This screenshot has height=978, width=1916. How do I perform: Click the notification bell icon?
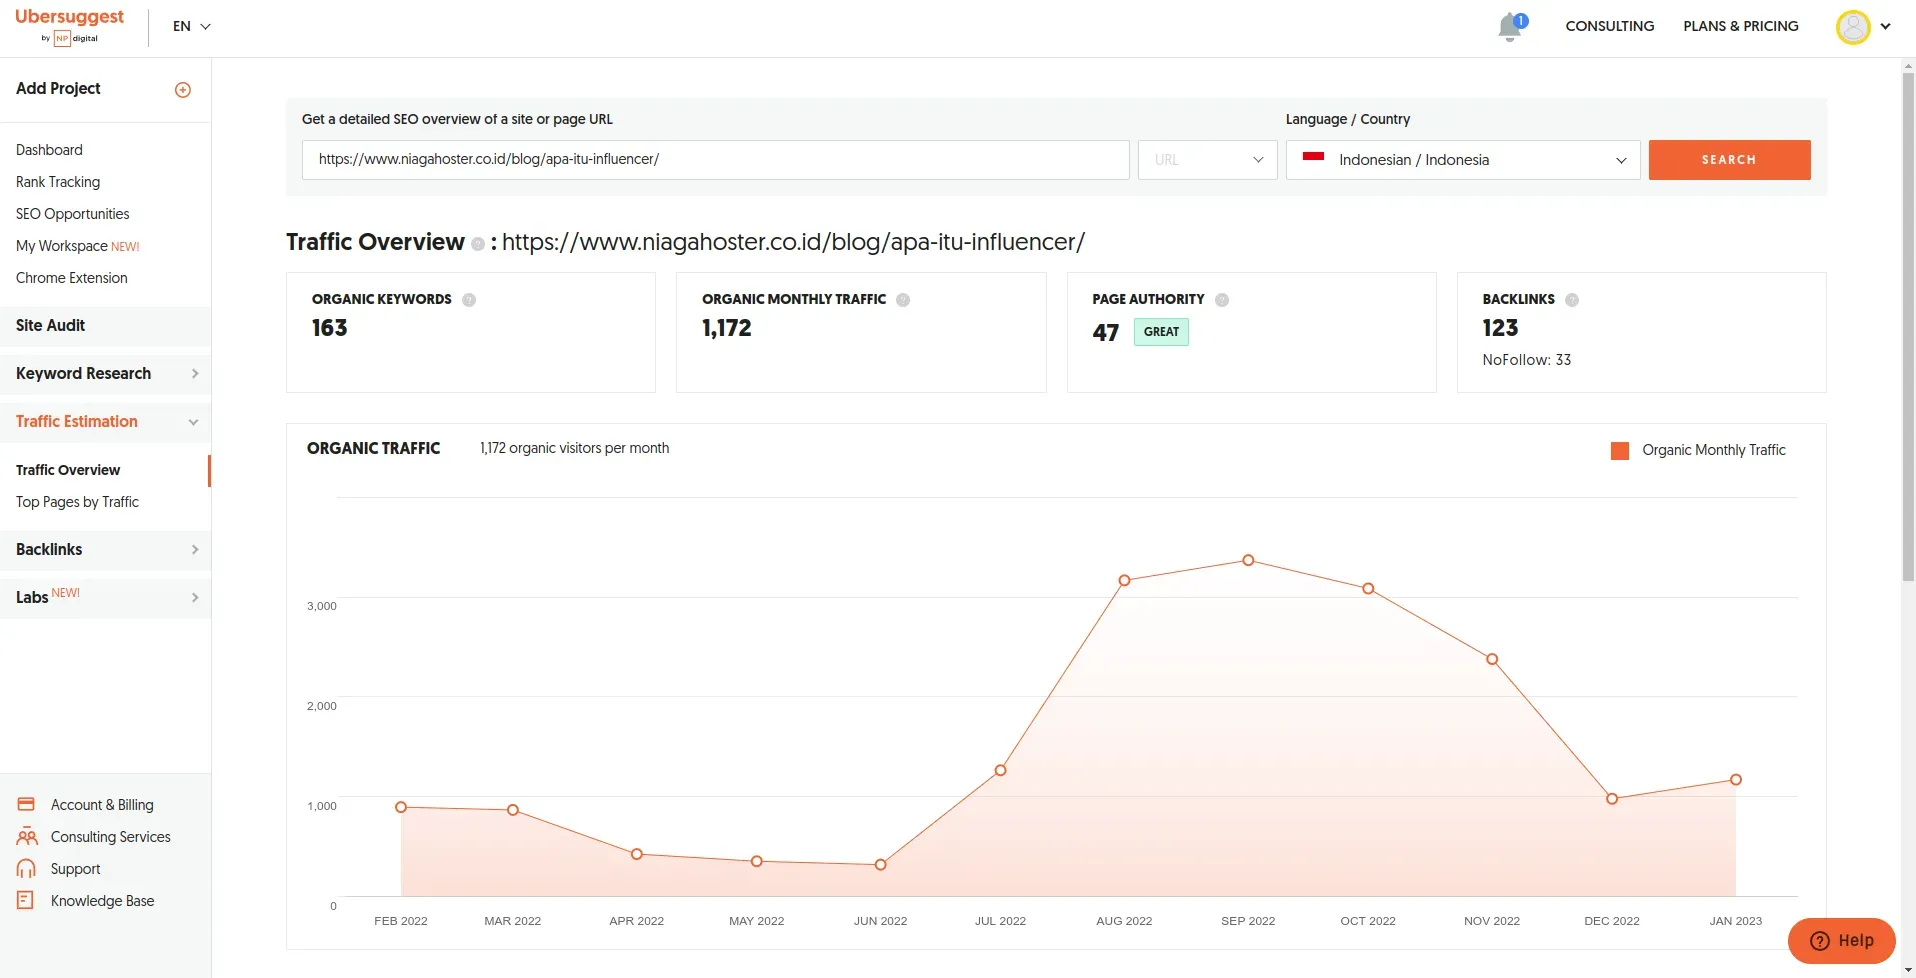pos(1510,27)
